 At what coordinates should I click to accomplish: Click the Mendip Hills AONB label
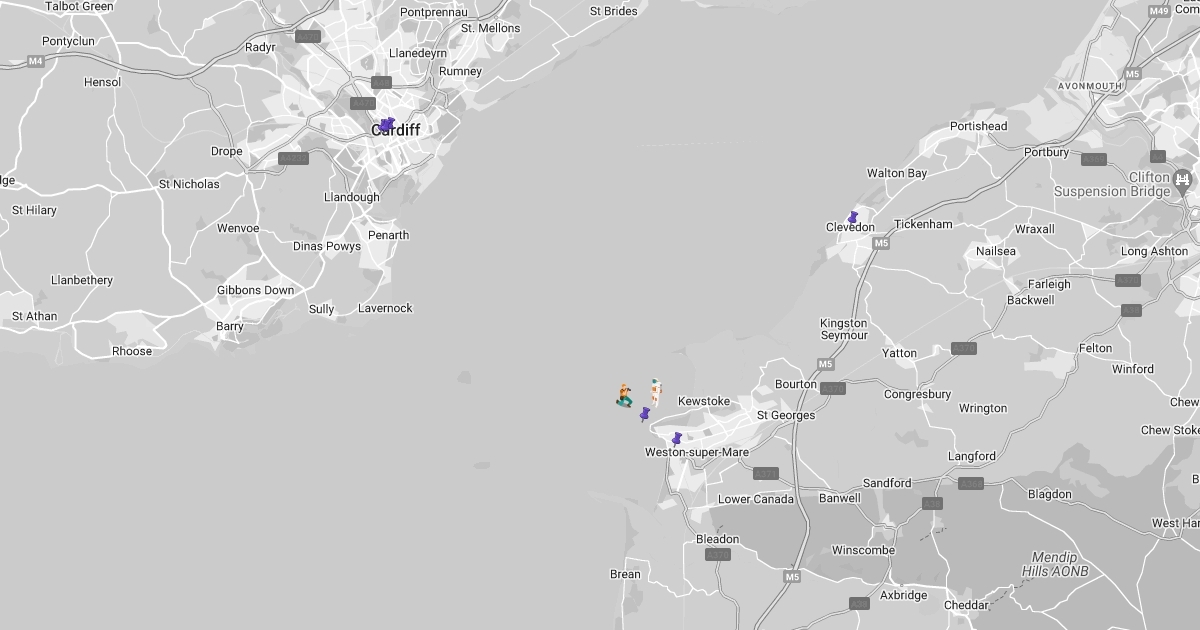pos(1049,564)
